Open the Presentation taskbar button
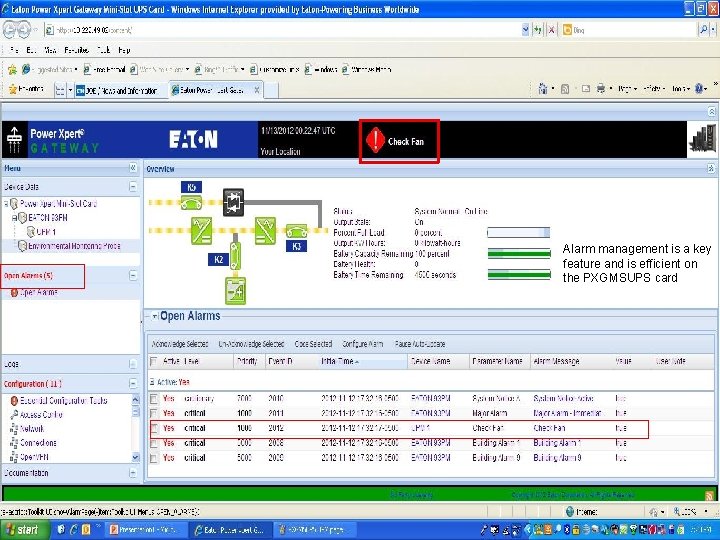This screenshot has width=720, height=540. (x=144, y=529)
